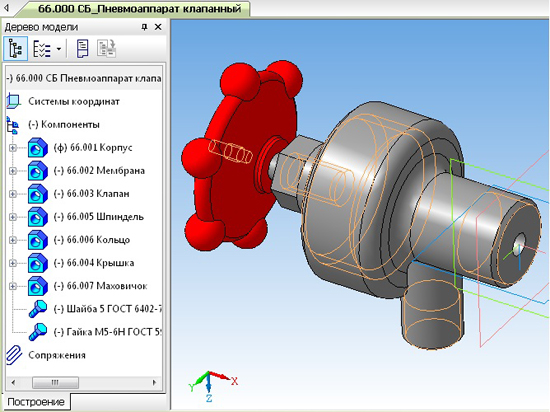Click the tree horizontal scrollbar left arrow
This screenshot has width=550, height=412.
tap(13, 382)
